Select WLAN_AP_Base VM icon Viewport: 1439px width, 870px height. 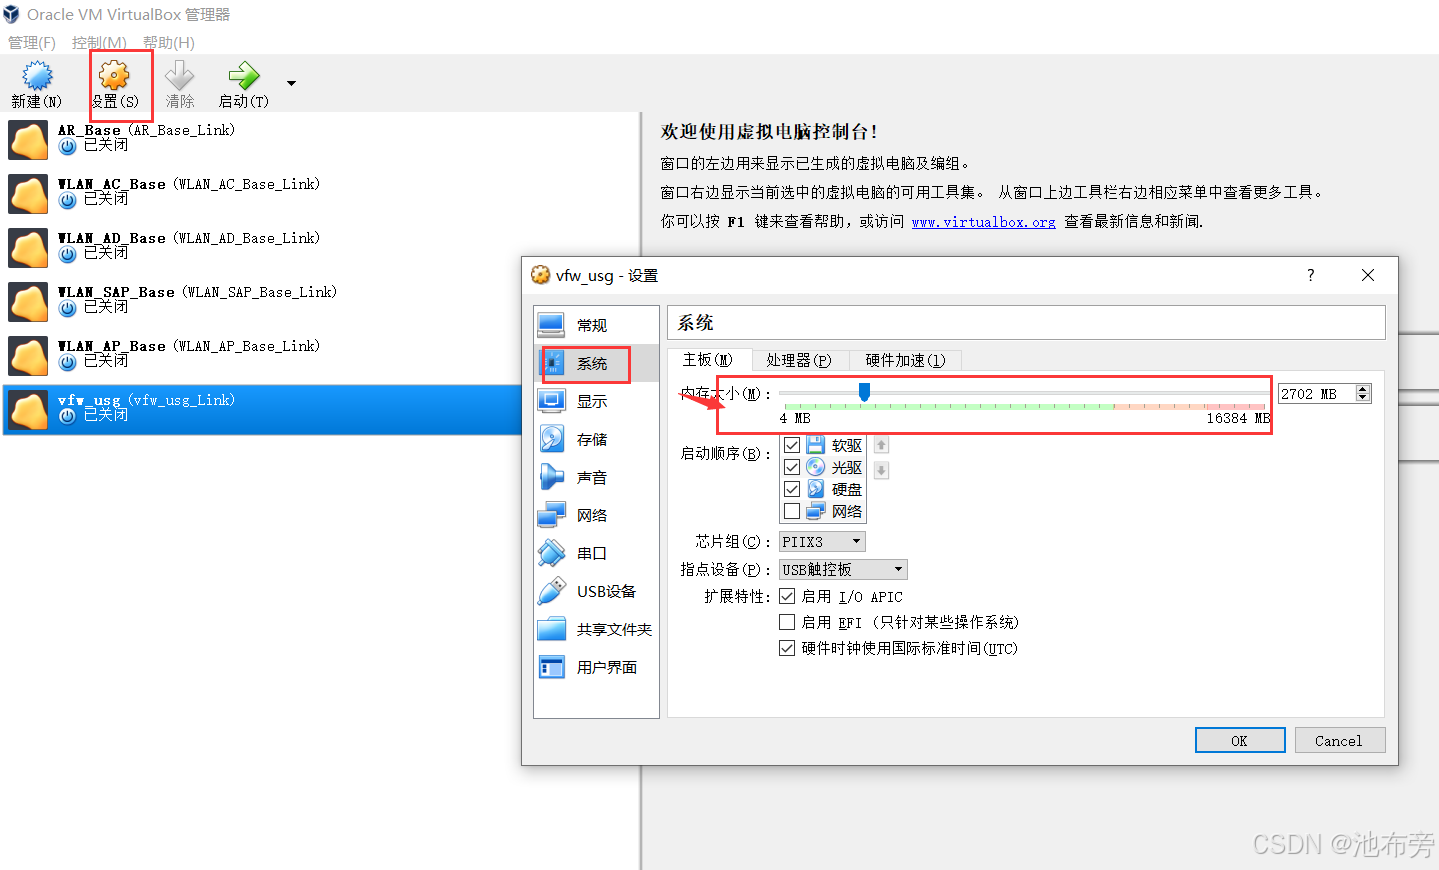pos(28,357)
